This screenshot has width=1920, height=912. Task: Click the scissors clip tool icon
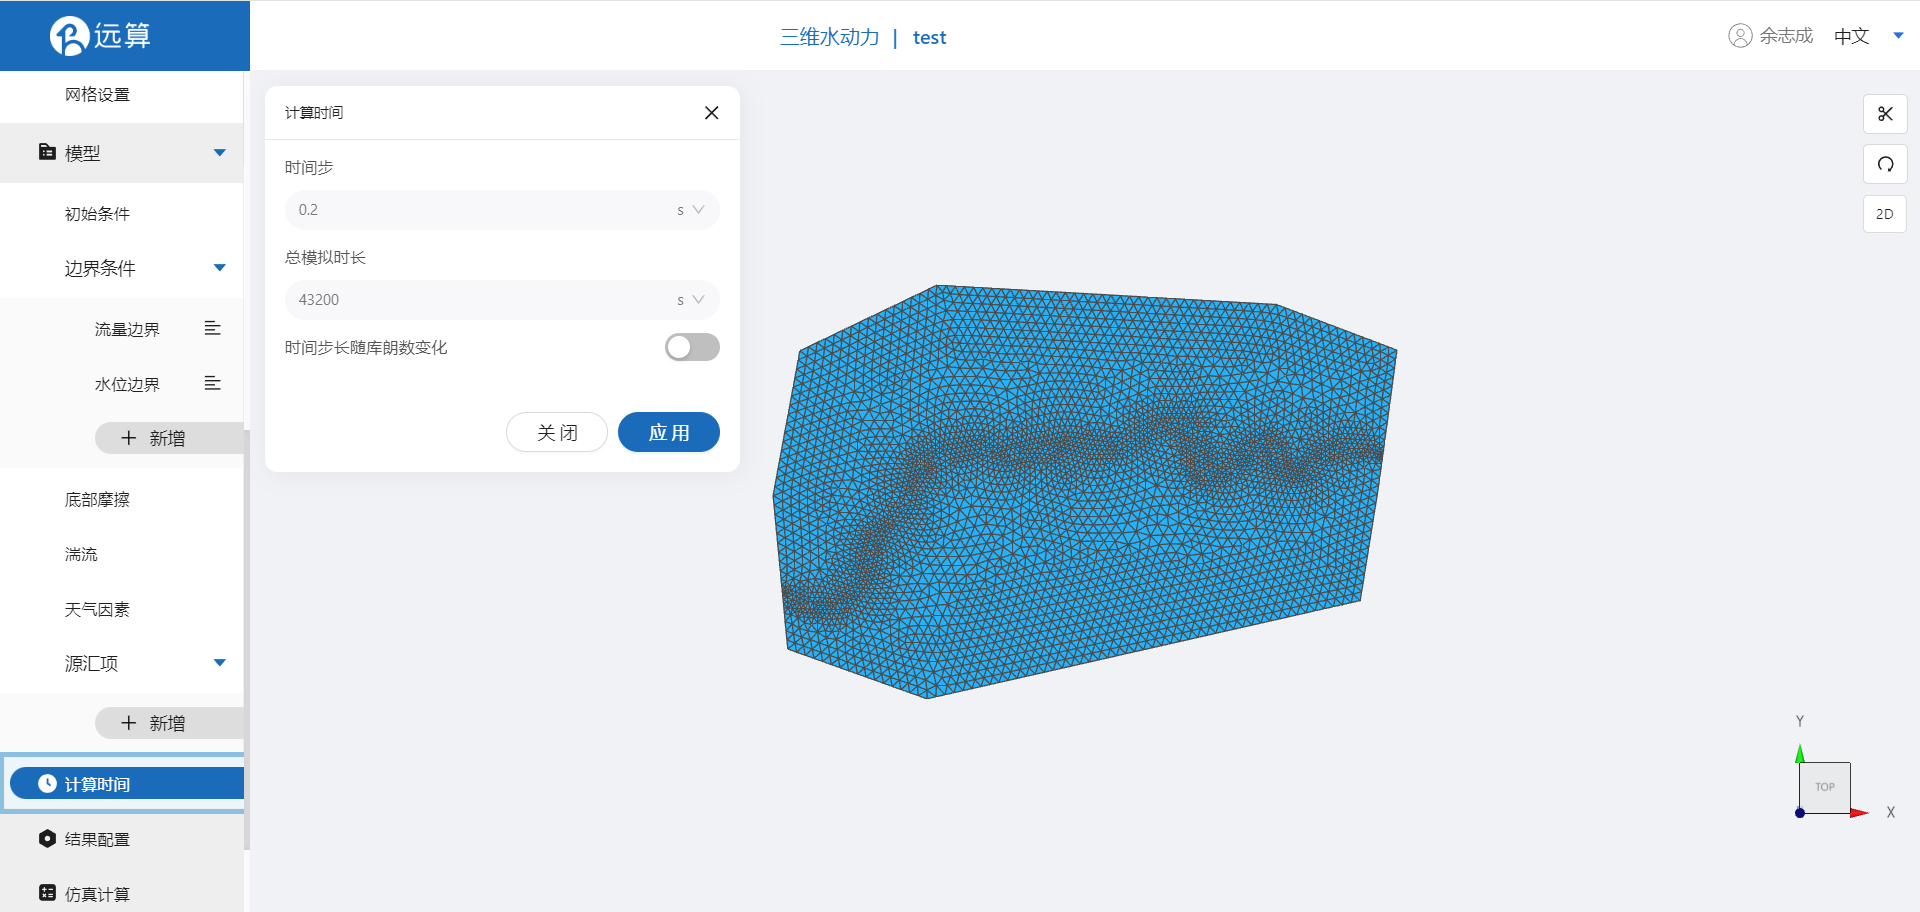[x=1885, y=114]
